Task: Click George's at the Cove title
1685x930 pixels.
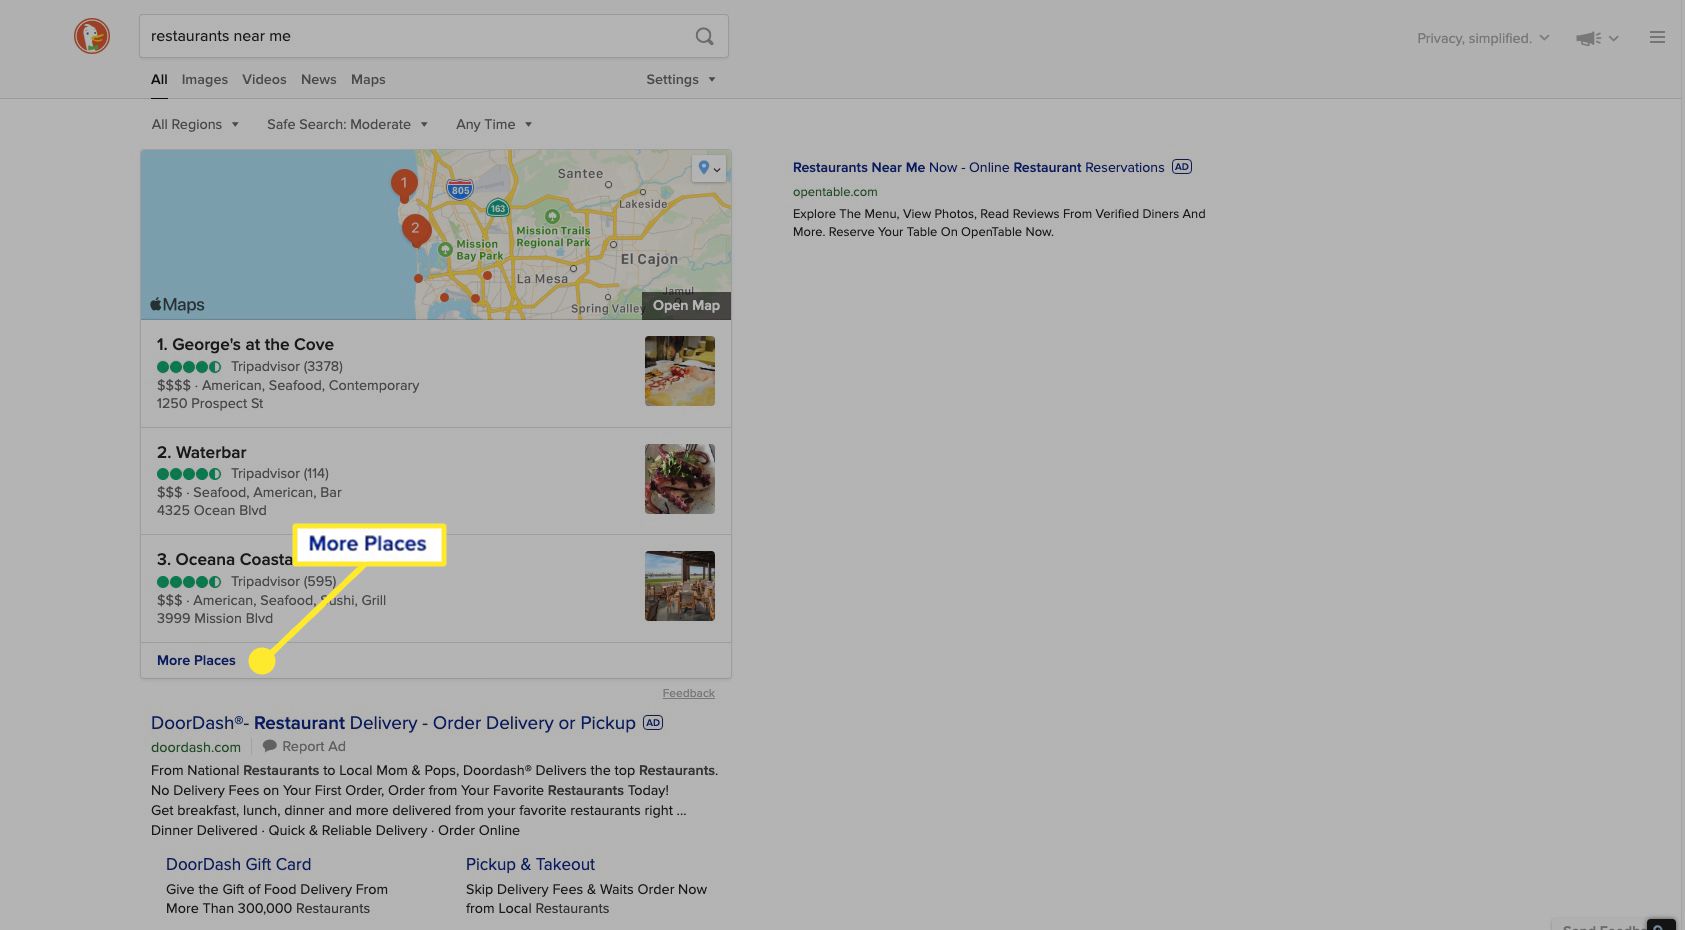Action: click(x=245, y=344)
